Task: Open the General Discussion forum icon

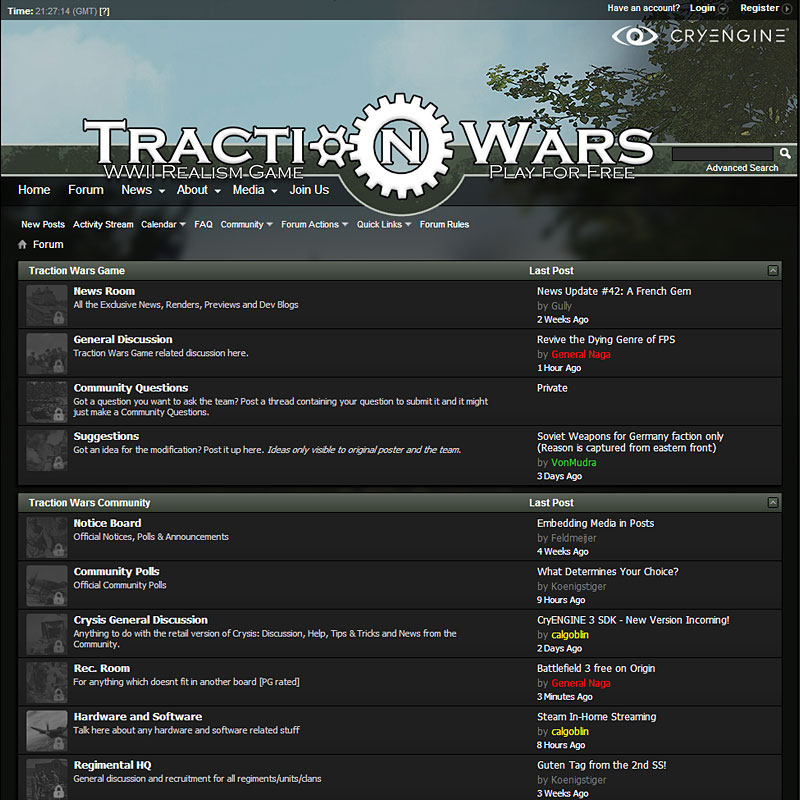Action: pos(47,354)
